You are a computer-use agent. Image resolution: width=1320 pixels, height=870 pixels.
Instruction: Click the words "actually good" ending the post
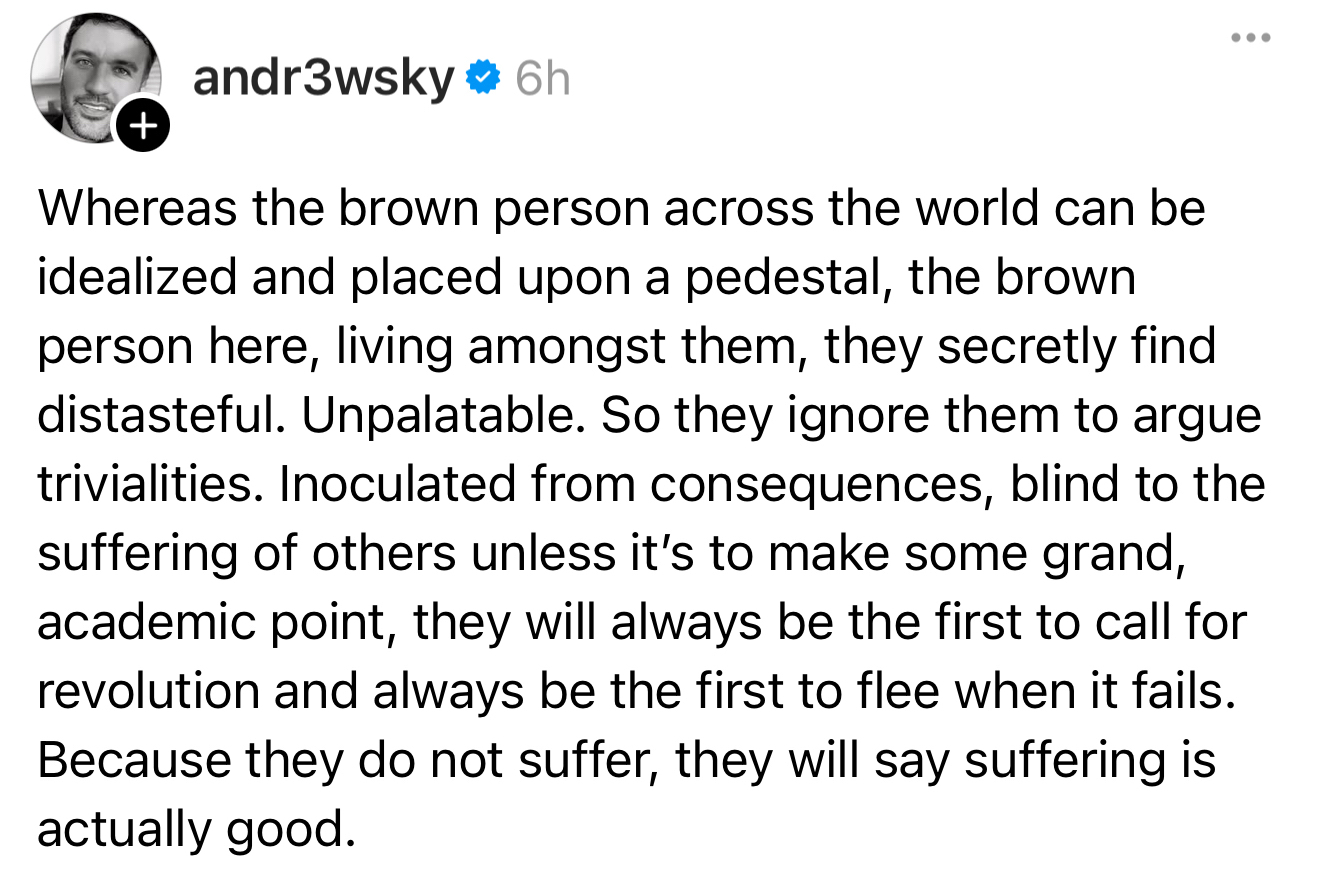[196, 829]
